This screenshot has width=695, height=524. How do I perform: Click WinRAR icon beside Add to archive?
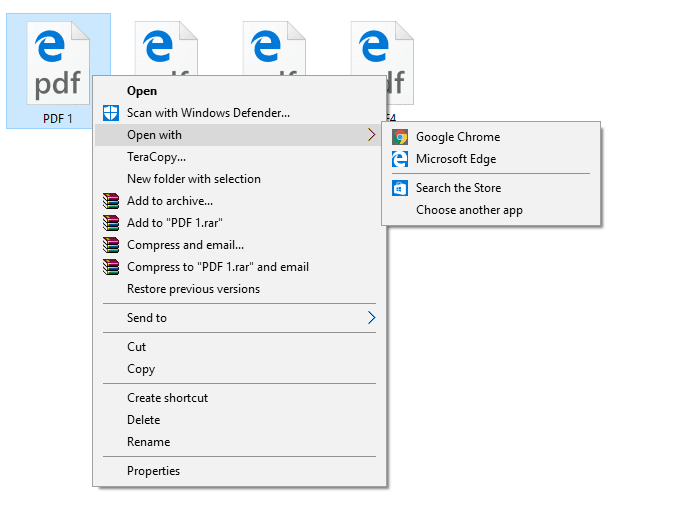click(x=111, y=201)
